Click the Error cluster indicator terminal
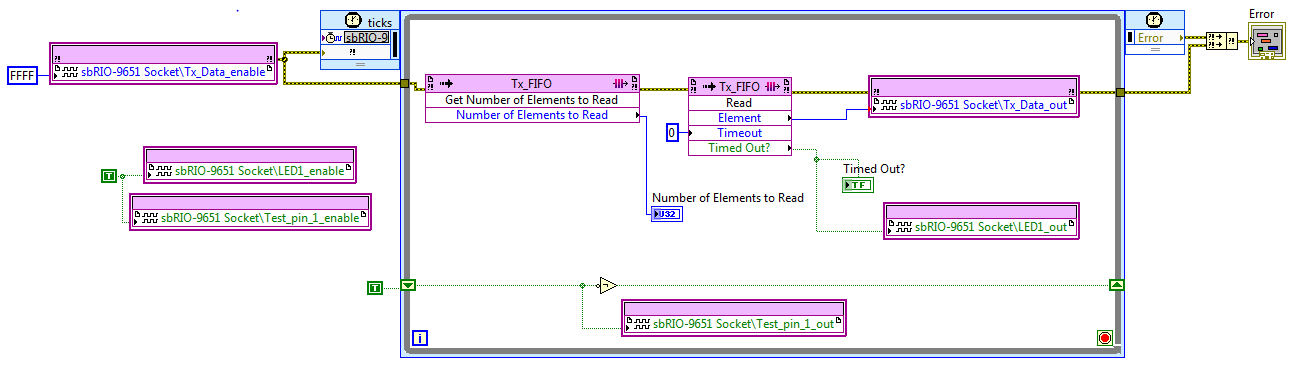The image size is (1293, 367). click(1266, 40)
